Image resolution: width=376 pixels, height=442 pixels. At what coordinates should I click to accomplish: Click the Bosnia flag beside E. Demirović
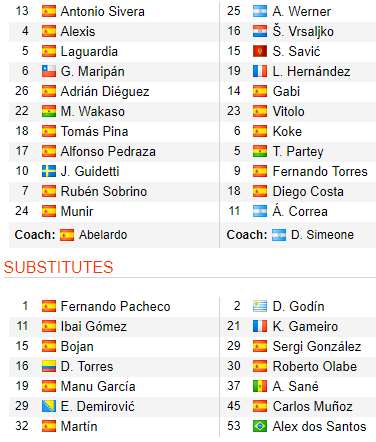click(x=49, y=406)
